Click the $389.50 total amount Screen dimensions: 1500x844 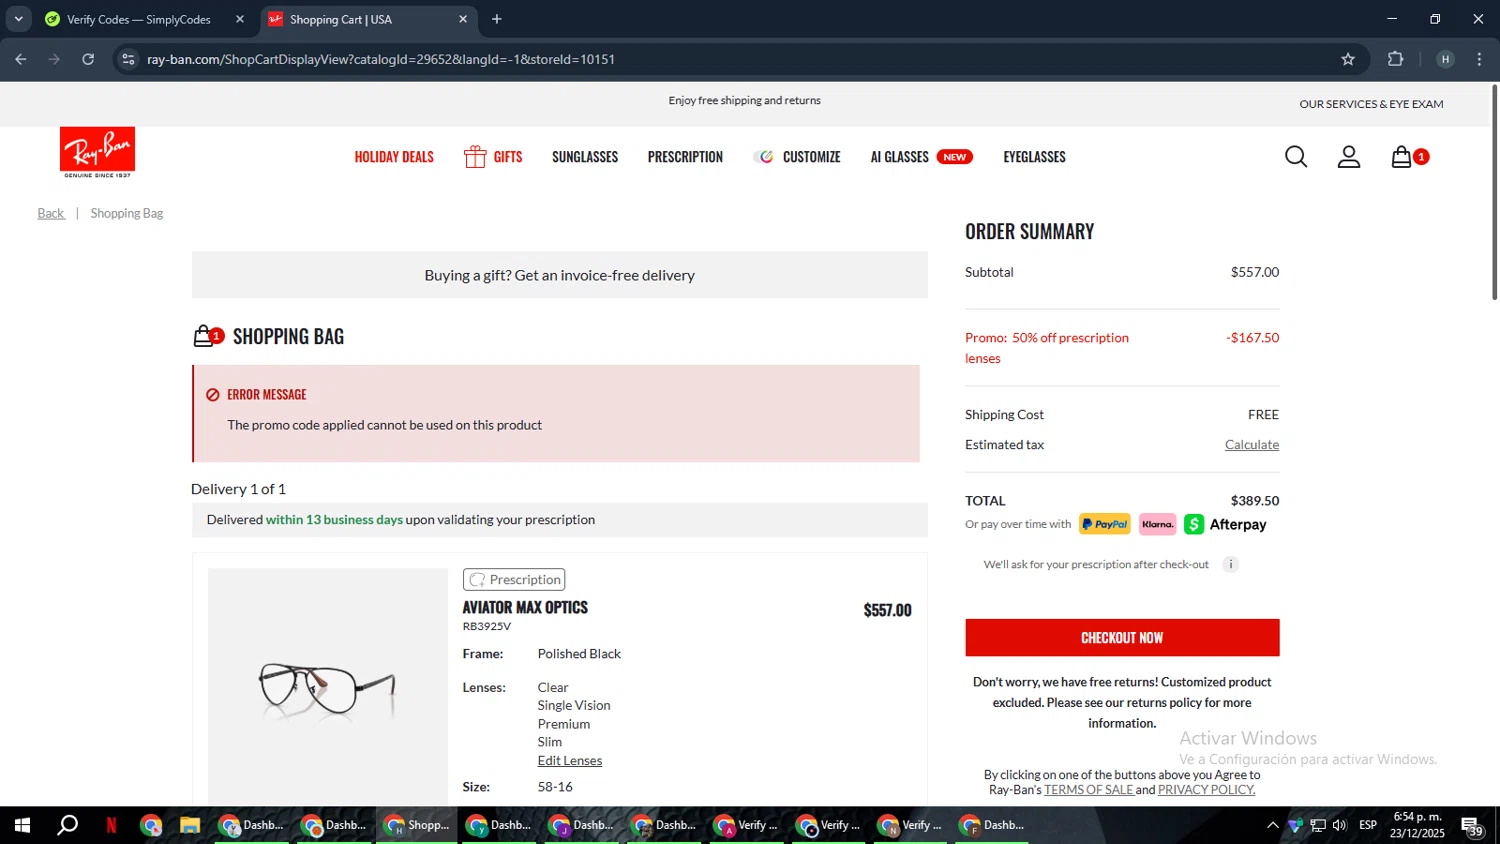1255,501
